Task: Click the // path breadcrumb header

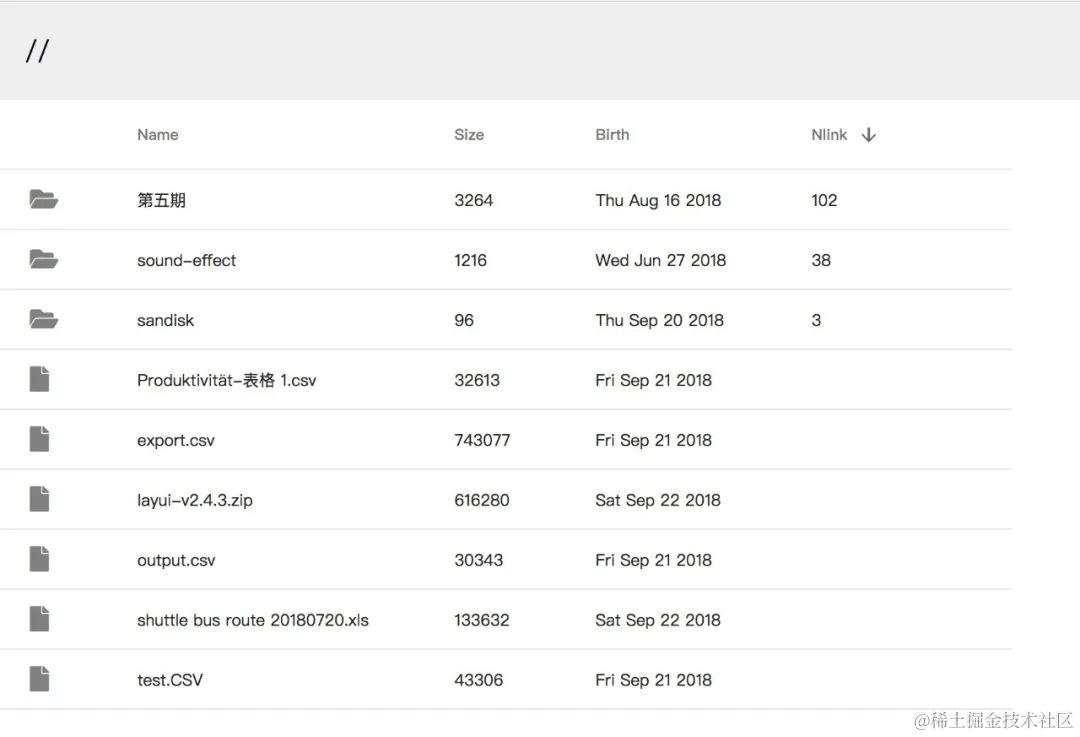Action: pyautogui.click(x=37, y=51)
